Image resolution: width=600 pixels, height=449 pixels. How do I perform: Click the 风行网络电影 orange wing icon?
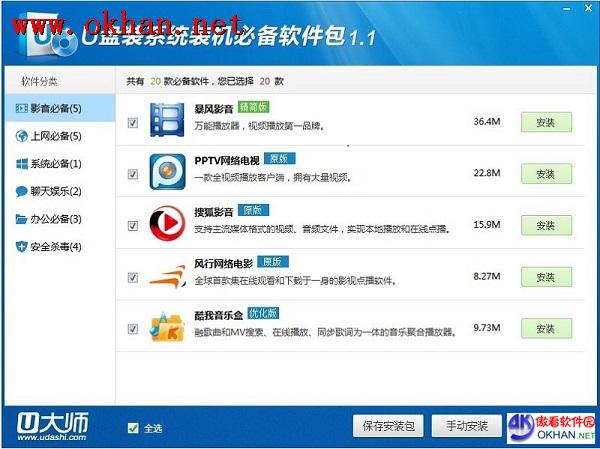point(168,276)
